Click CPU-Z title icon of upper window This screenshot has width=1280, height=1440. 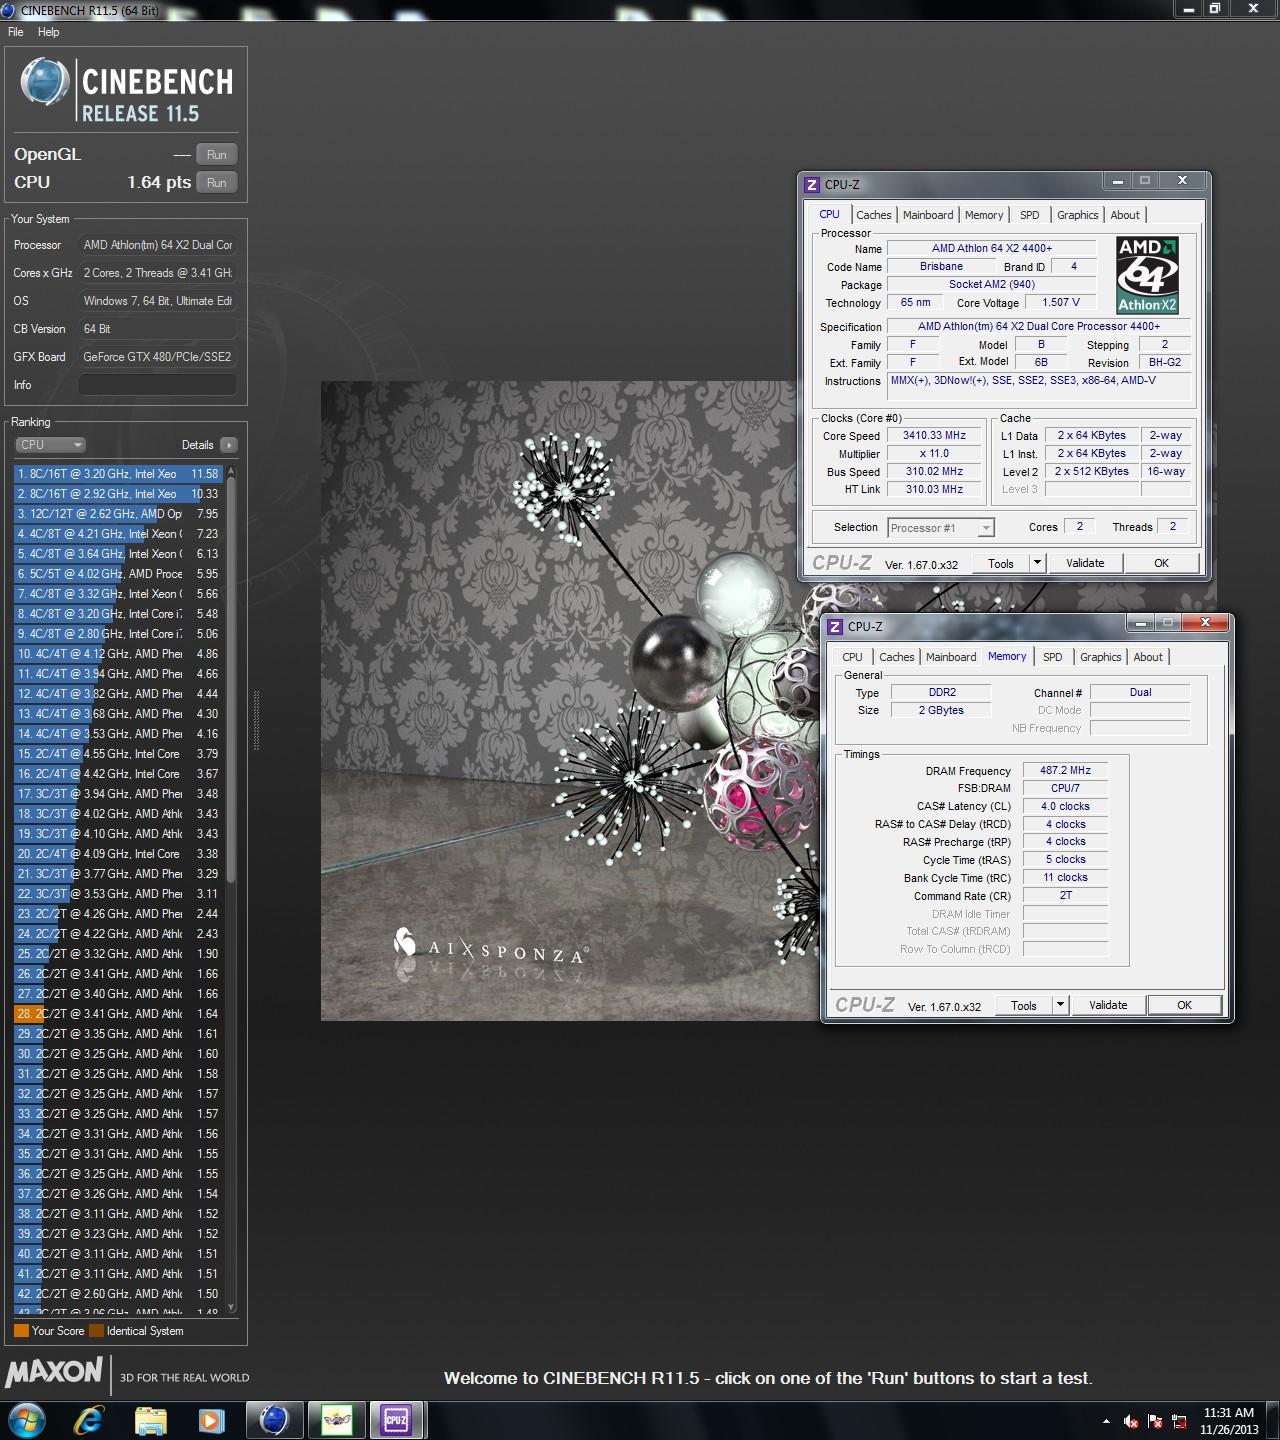tap(812, 185)
